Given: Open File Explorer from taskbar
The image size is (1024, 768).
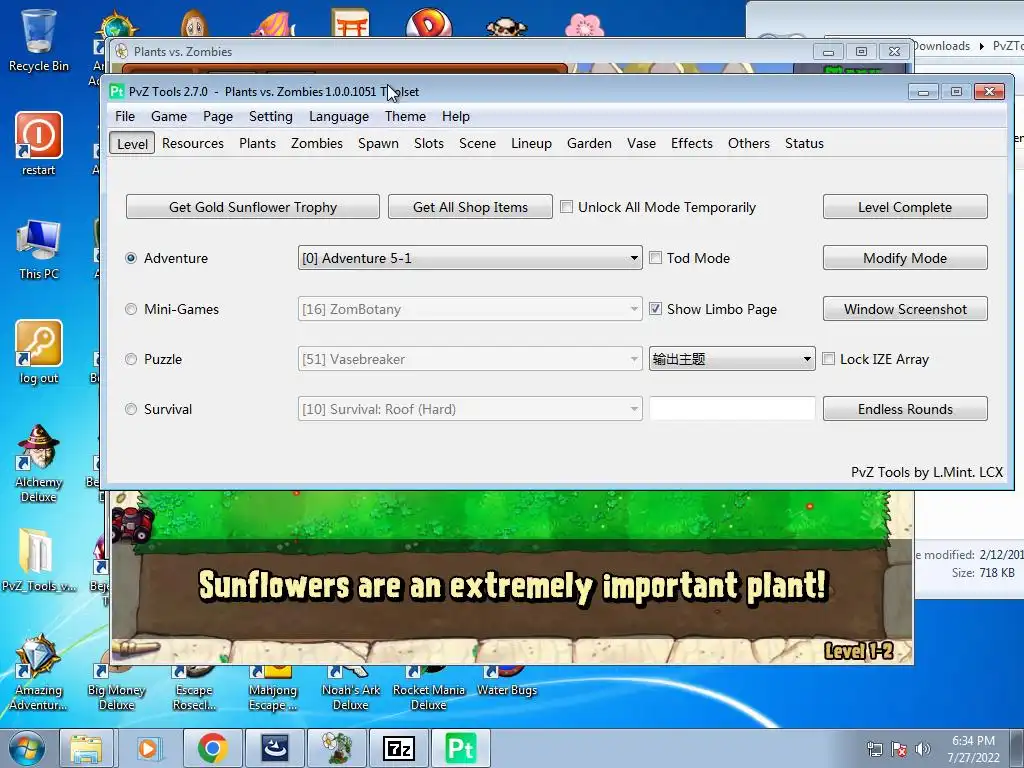Looking at the screenshot, I should click(x=86, y=748).
